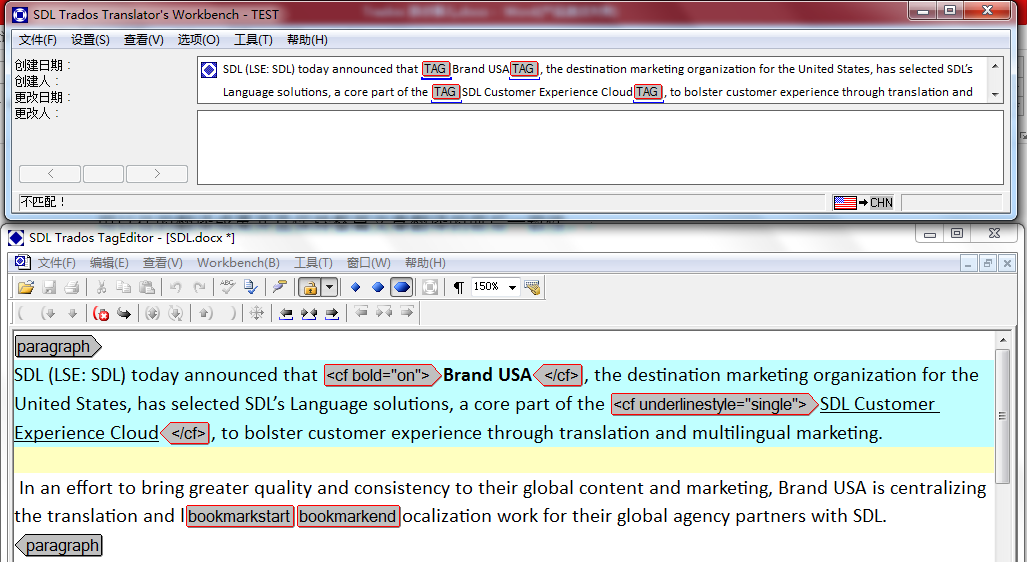
Task: Open Workbench 文件(F) menu
Action: (x=37, y=40)
